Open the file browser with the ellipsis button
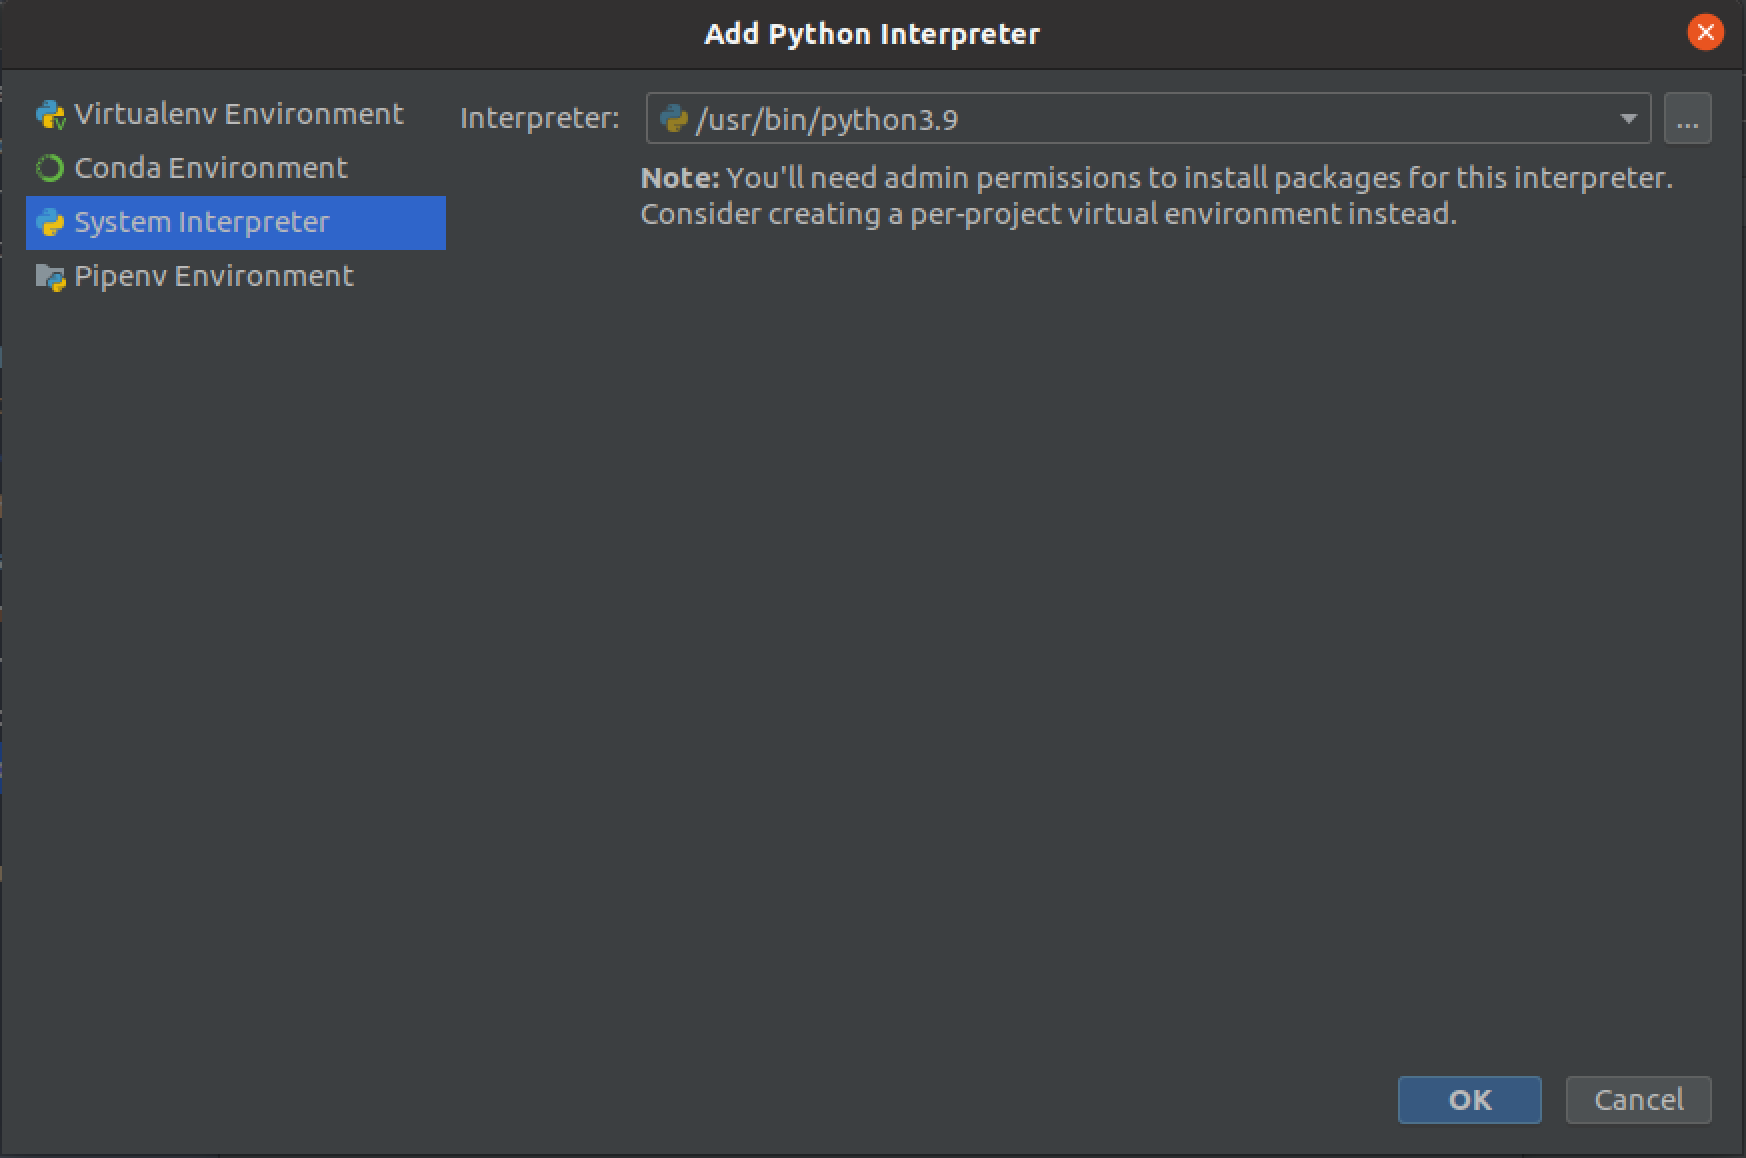 pos(1687,118)
